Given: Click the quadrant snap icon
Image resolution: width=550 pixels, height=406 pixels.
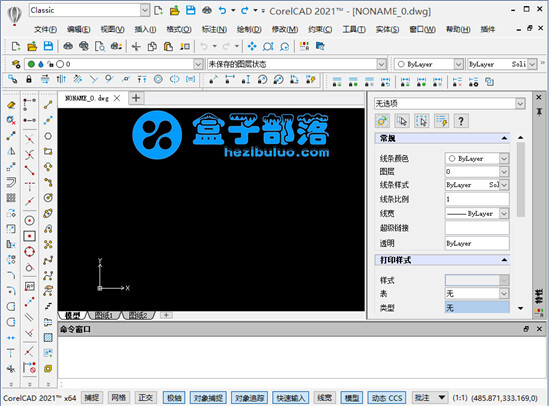Looking at the screenshot, I should 29,252.
